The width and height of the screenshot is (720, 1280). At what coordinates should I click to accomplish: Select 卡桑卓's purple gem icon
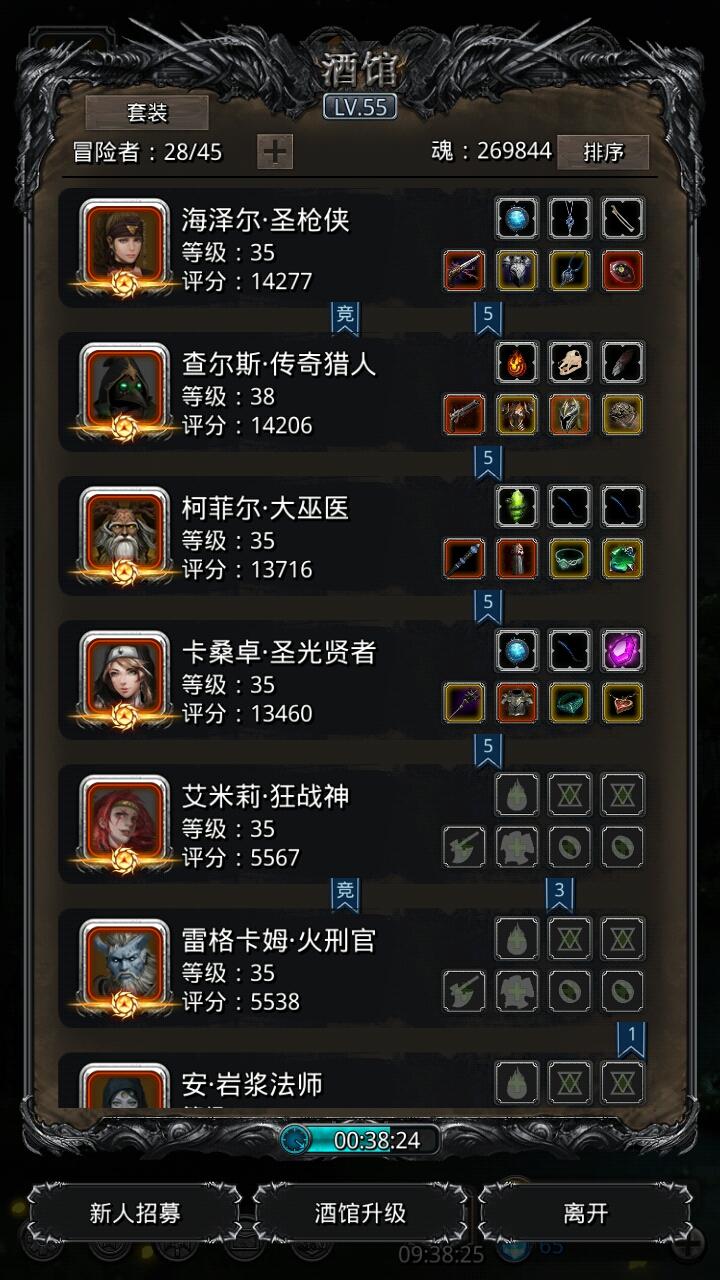(623, 650)
